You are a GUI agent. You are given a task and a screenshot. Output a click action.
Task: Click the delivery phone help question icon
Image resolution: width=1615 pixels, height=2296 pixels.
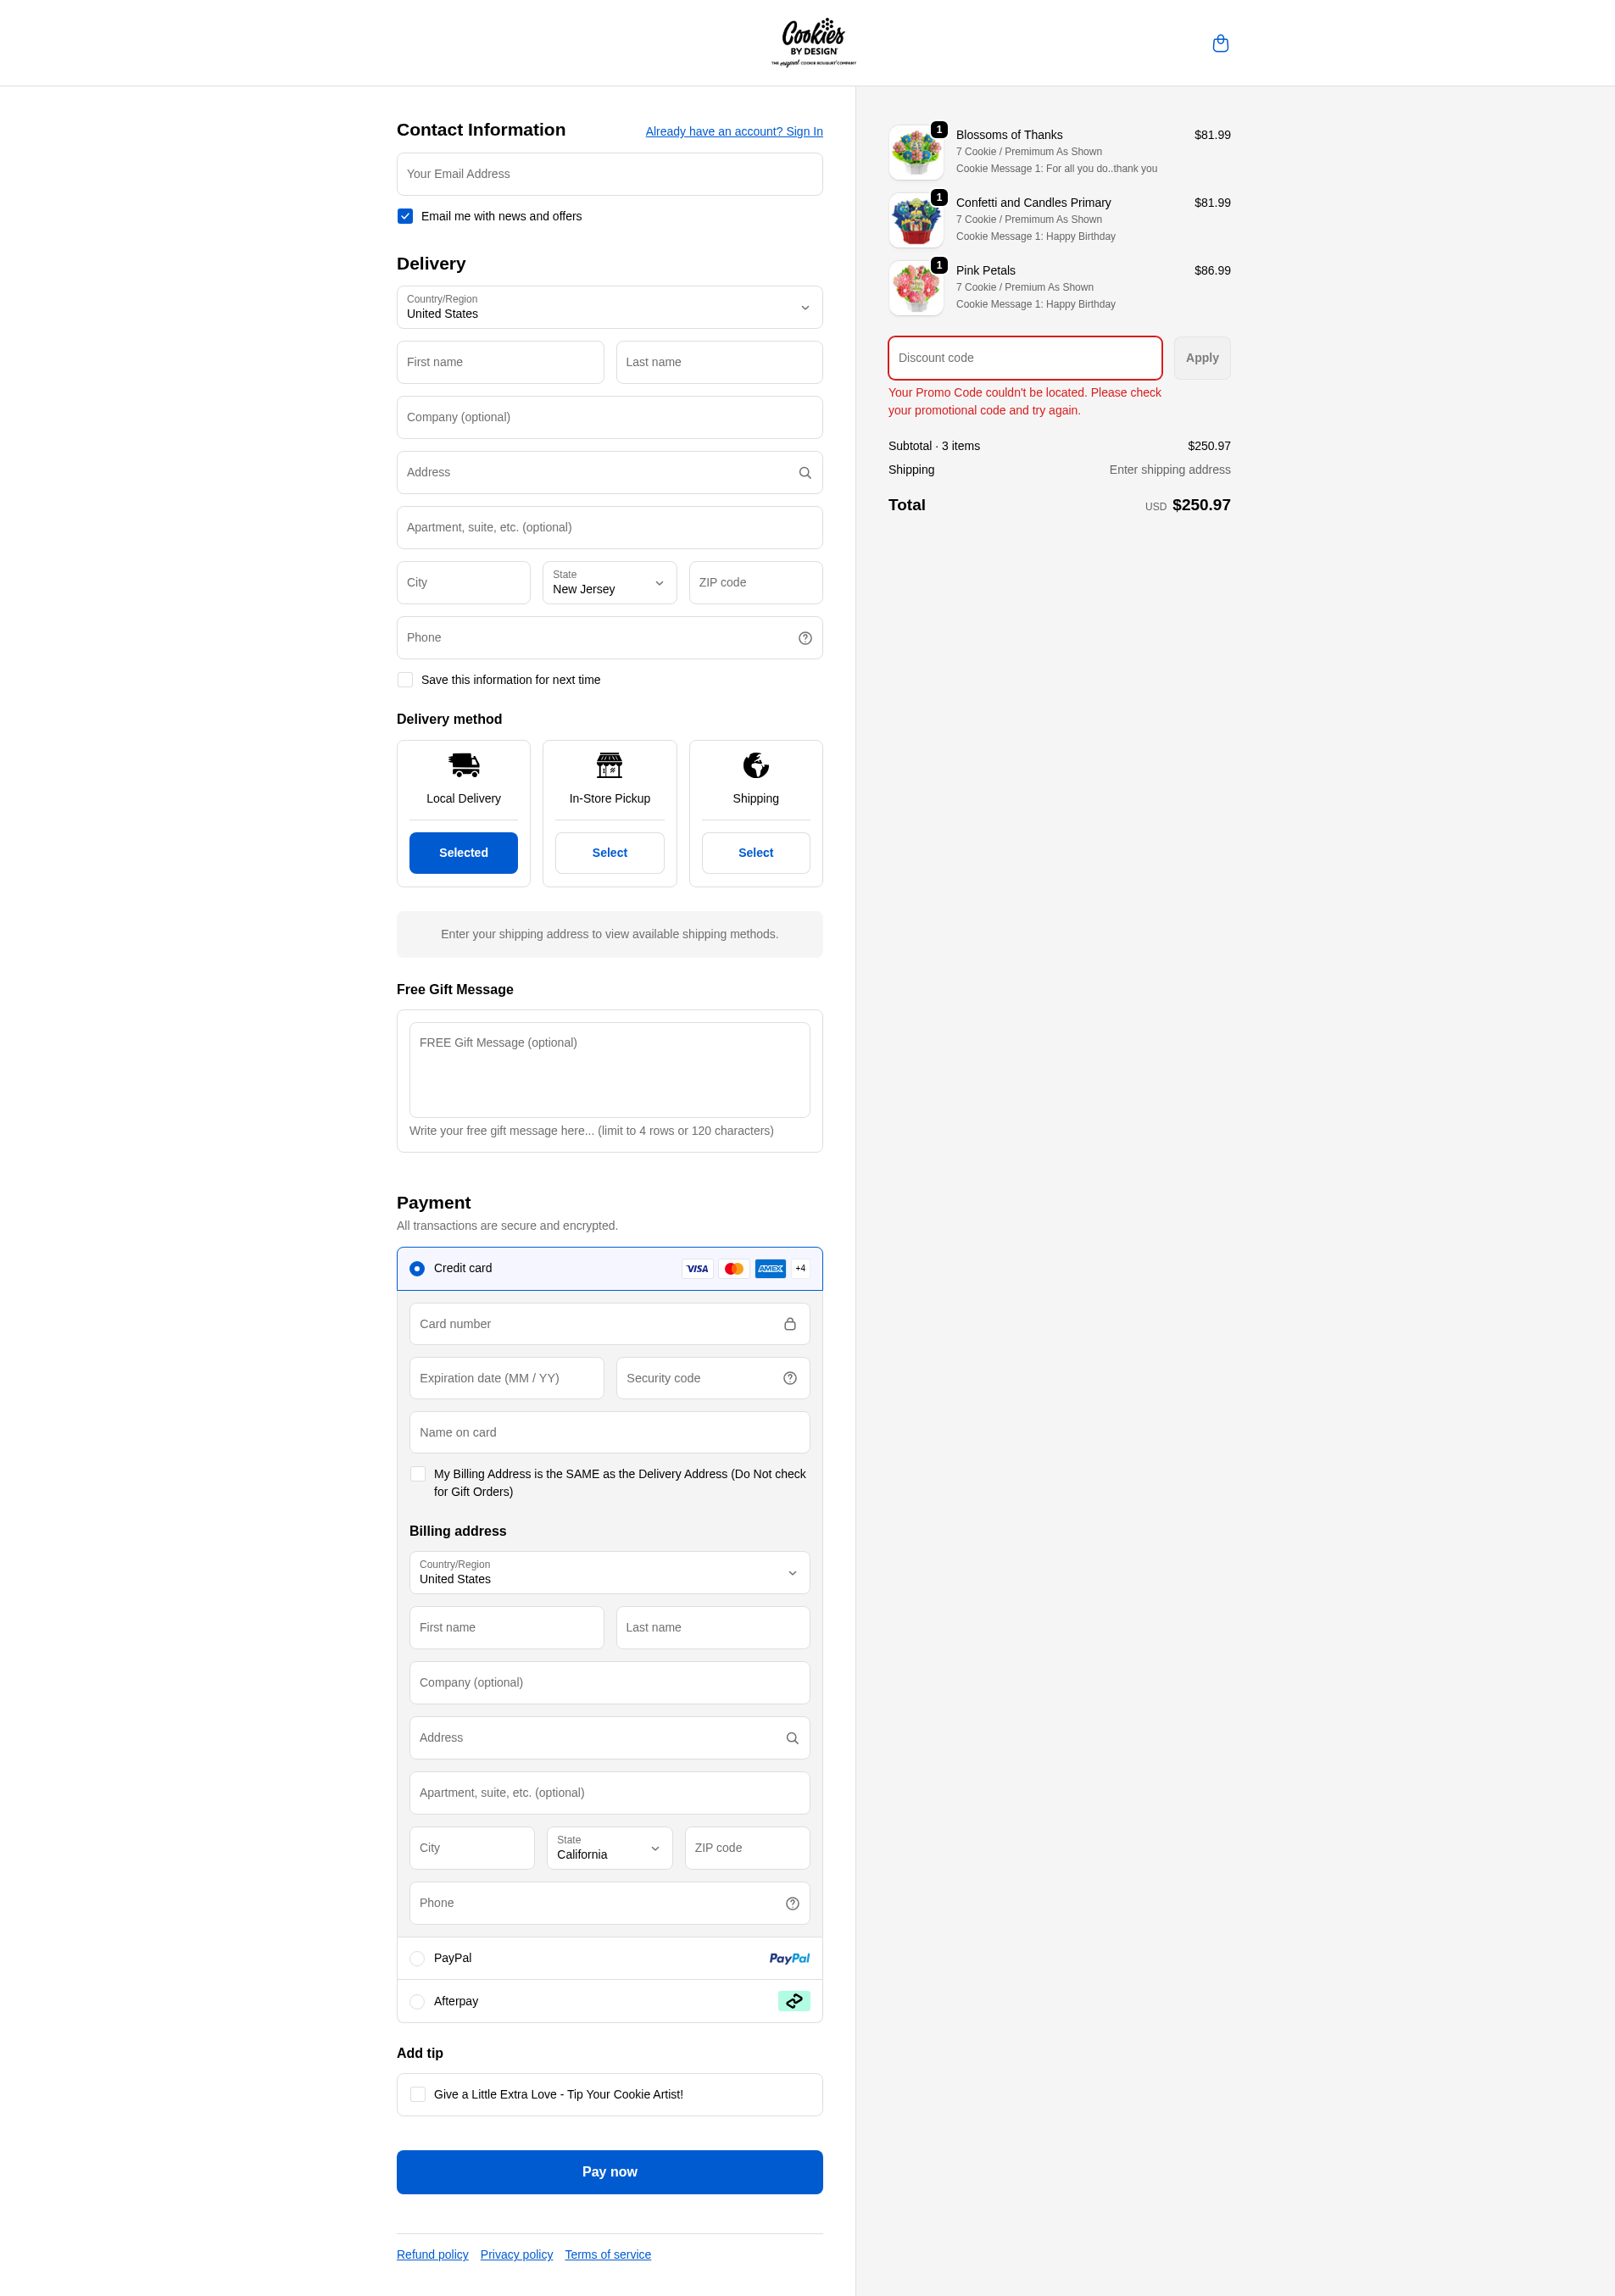pos(804,638)
